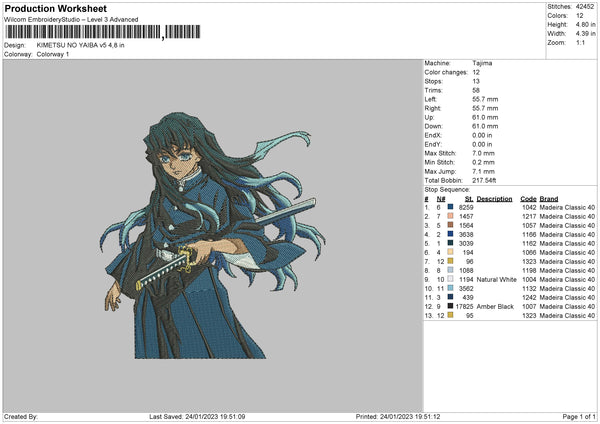The height and width of the screenshot is (424, 600).
Task: Click the height value '4.80 in'
Action: click(x=585, y=24)
